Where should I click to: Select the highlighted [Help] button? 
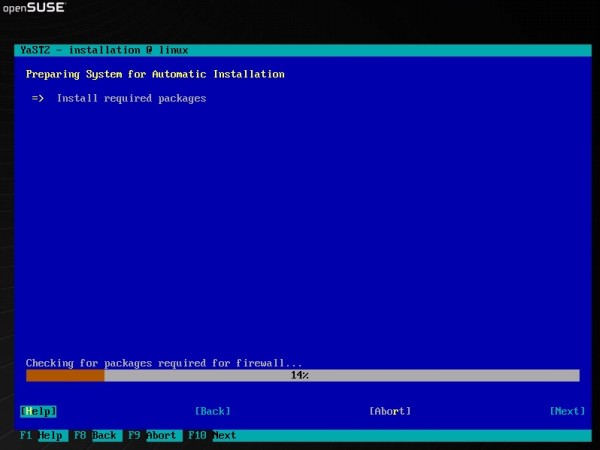tap(38, 411)
